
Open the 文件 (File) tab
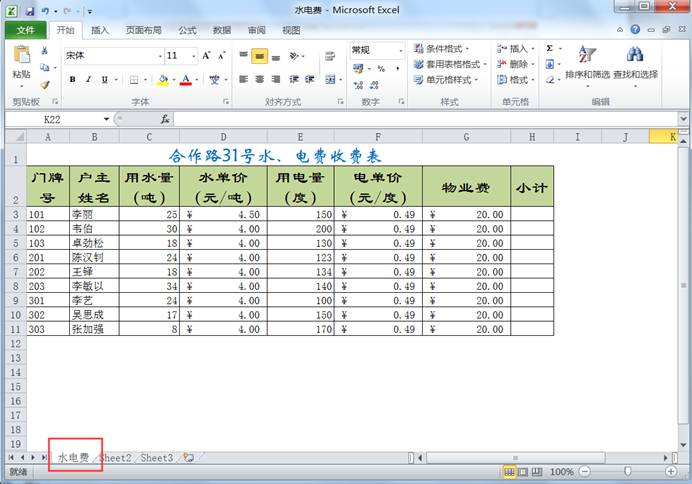[x=25, y=30]
